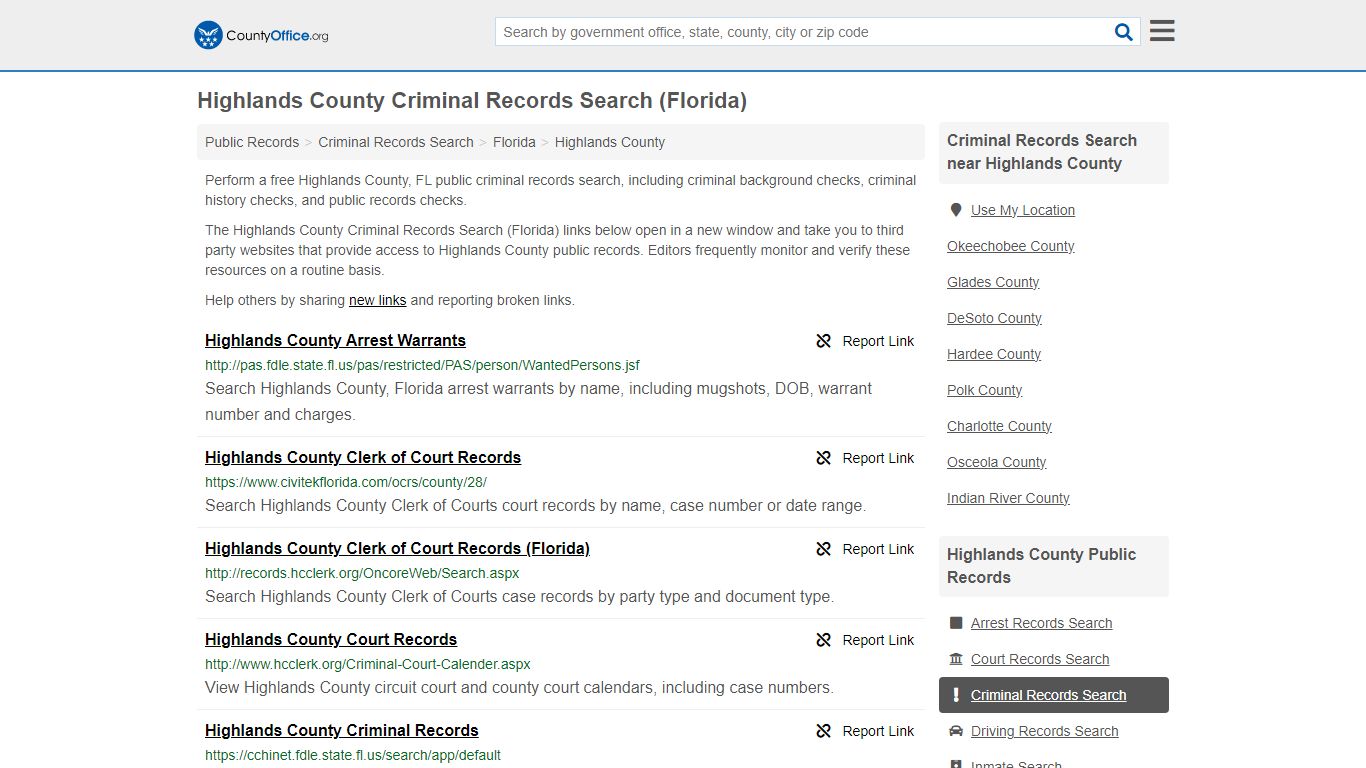Click broken-link icon for Clerk of Court Records
Image resolution: width=1366 pixels, height=768 pixels.
click(x=824, y=458)
